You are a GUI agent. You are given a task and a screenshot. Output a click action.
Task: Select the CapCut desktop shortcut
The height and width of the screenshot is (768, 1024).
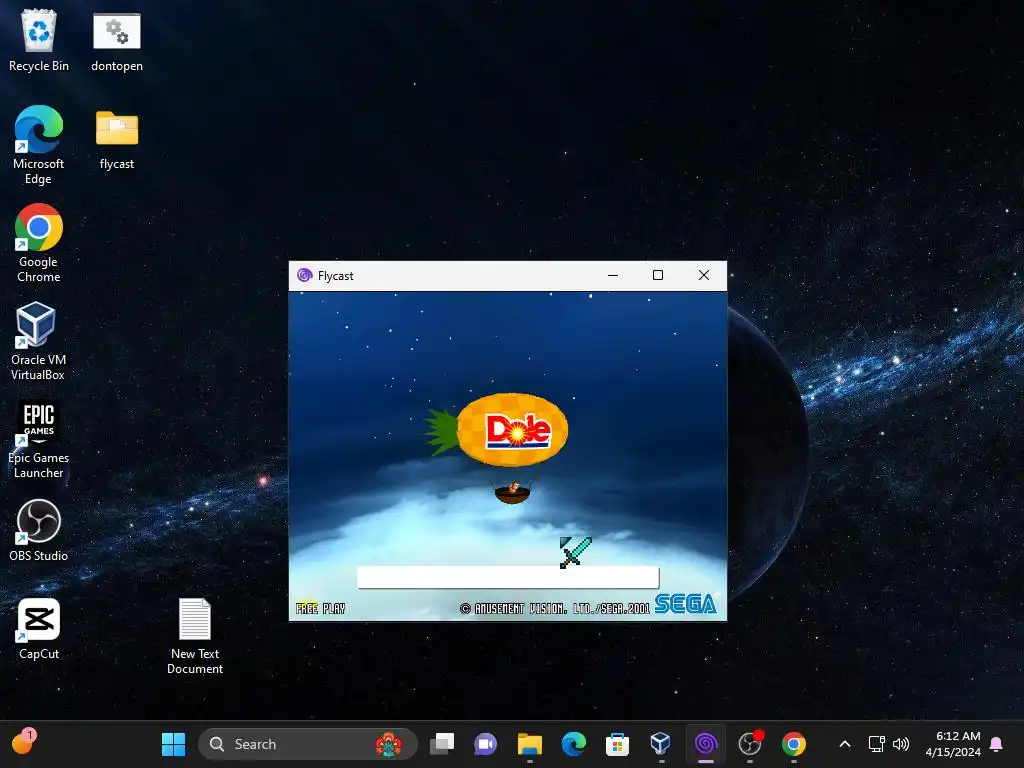[39, 628]
